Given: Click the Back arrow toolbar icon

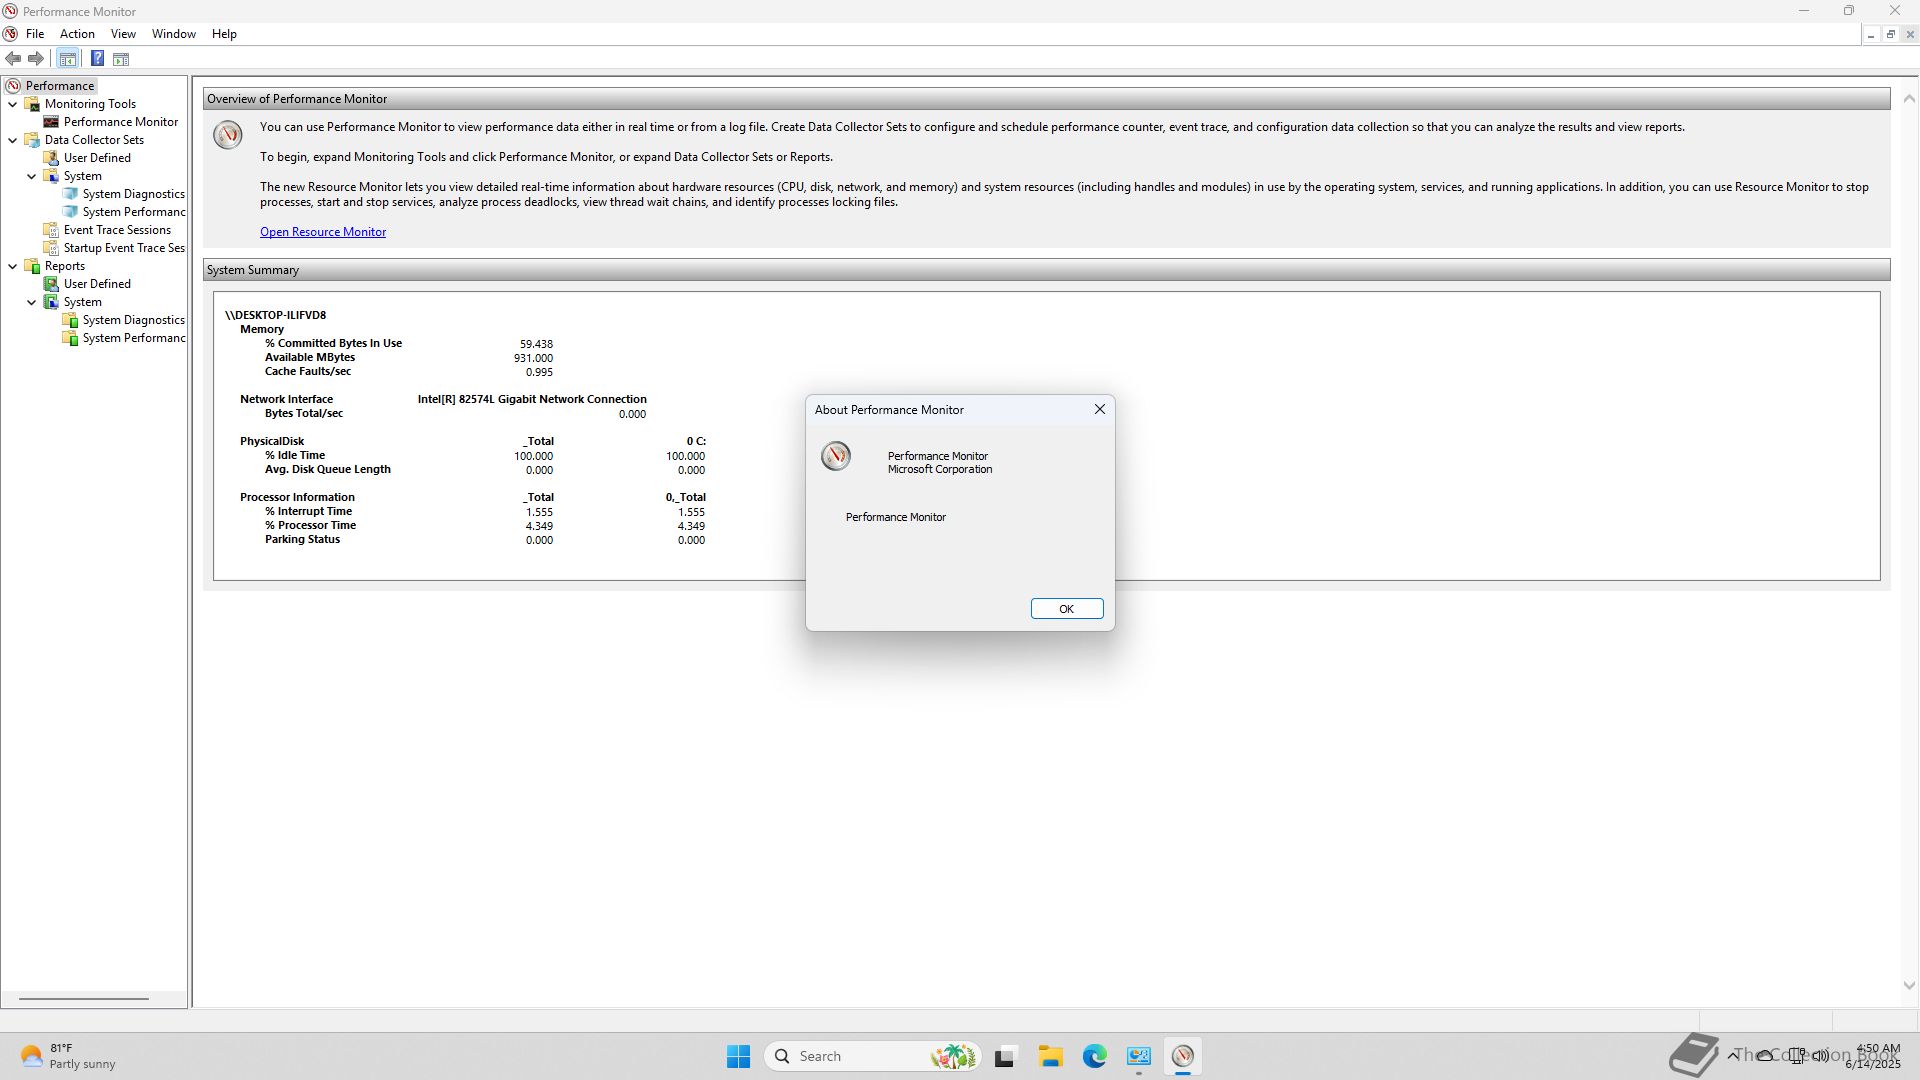Looking at the screenshot, I should 13,59.
